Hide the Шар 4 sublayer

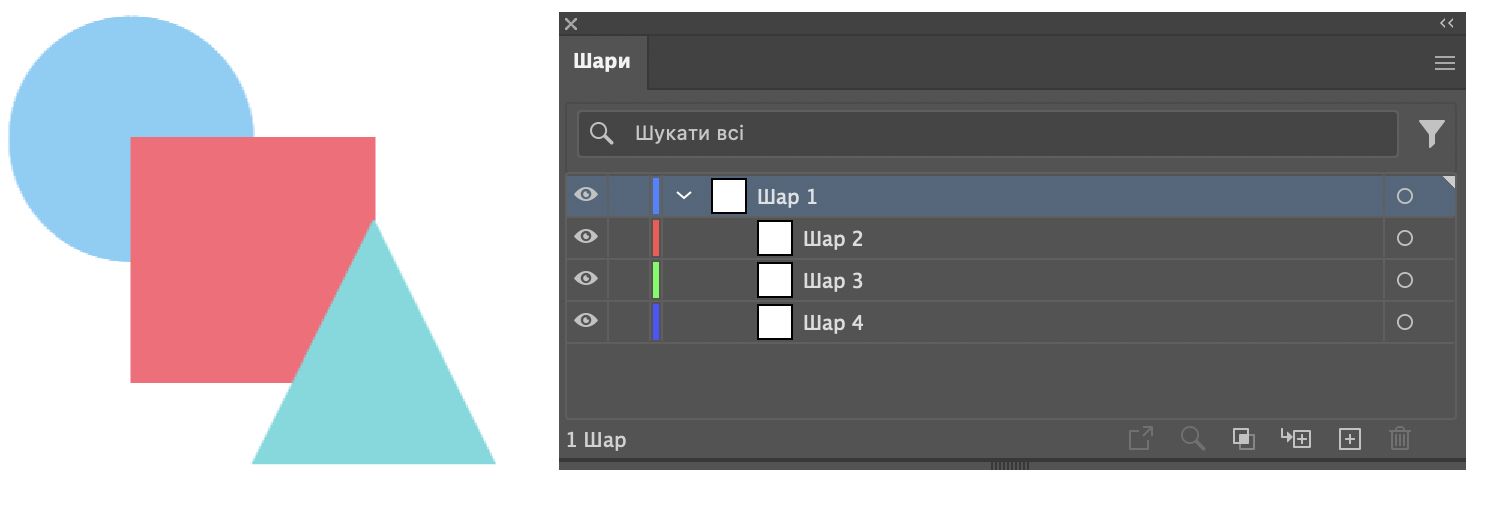586,321
